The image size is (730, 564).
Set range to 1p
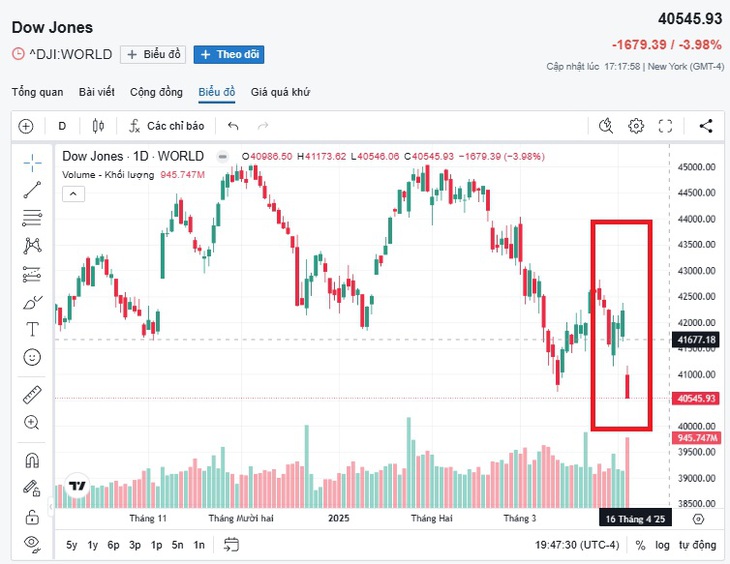[x=156, y=545]
